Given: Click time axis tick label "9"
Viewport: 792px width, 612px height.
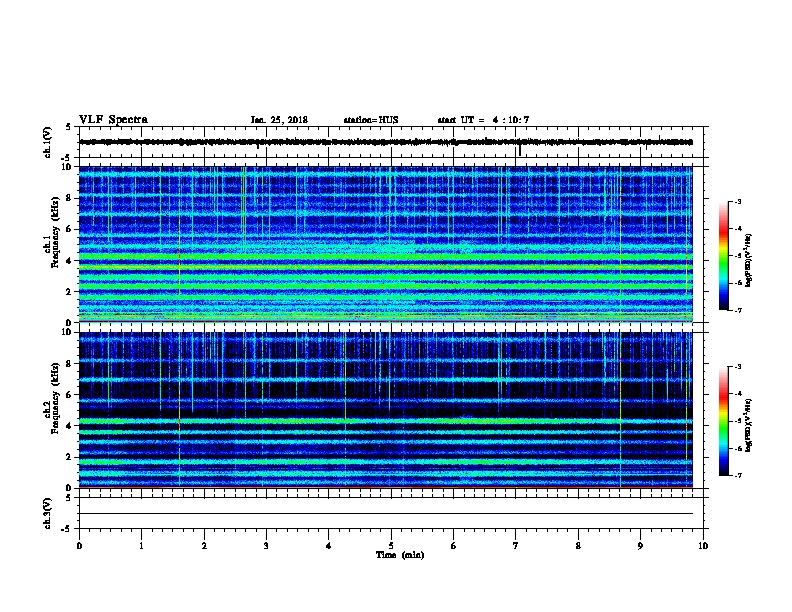Looking at the screenshot, I should click(x=640, y=545).
